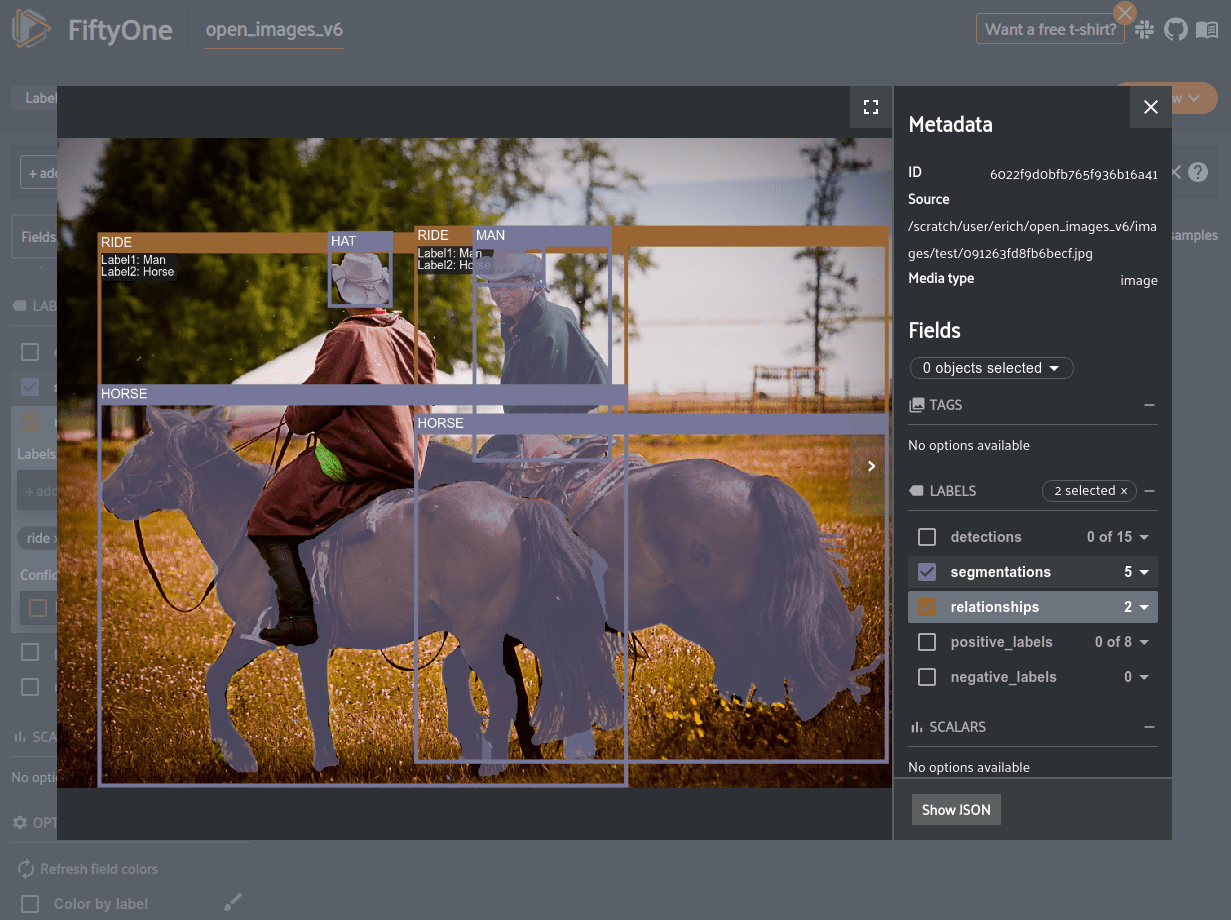Open the '0 objects selected' dropdown
Viewport: 1231px width, 920px height.
(x=991, y=368)
